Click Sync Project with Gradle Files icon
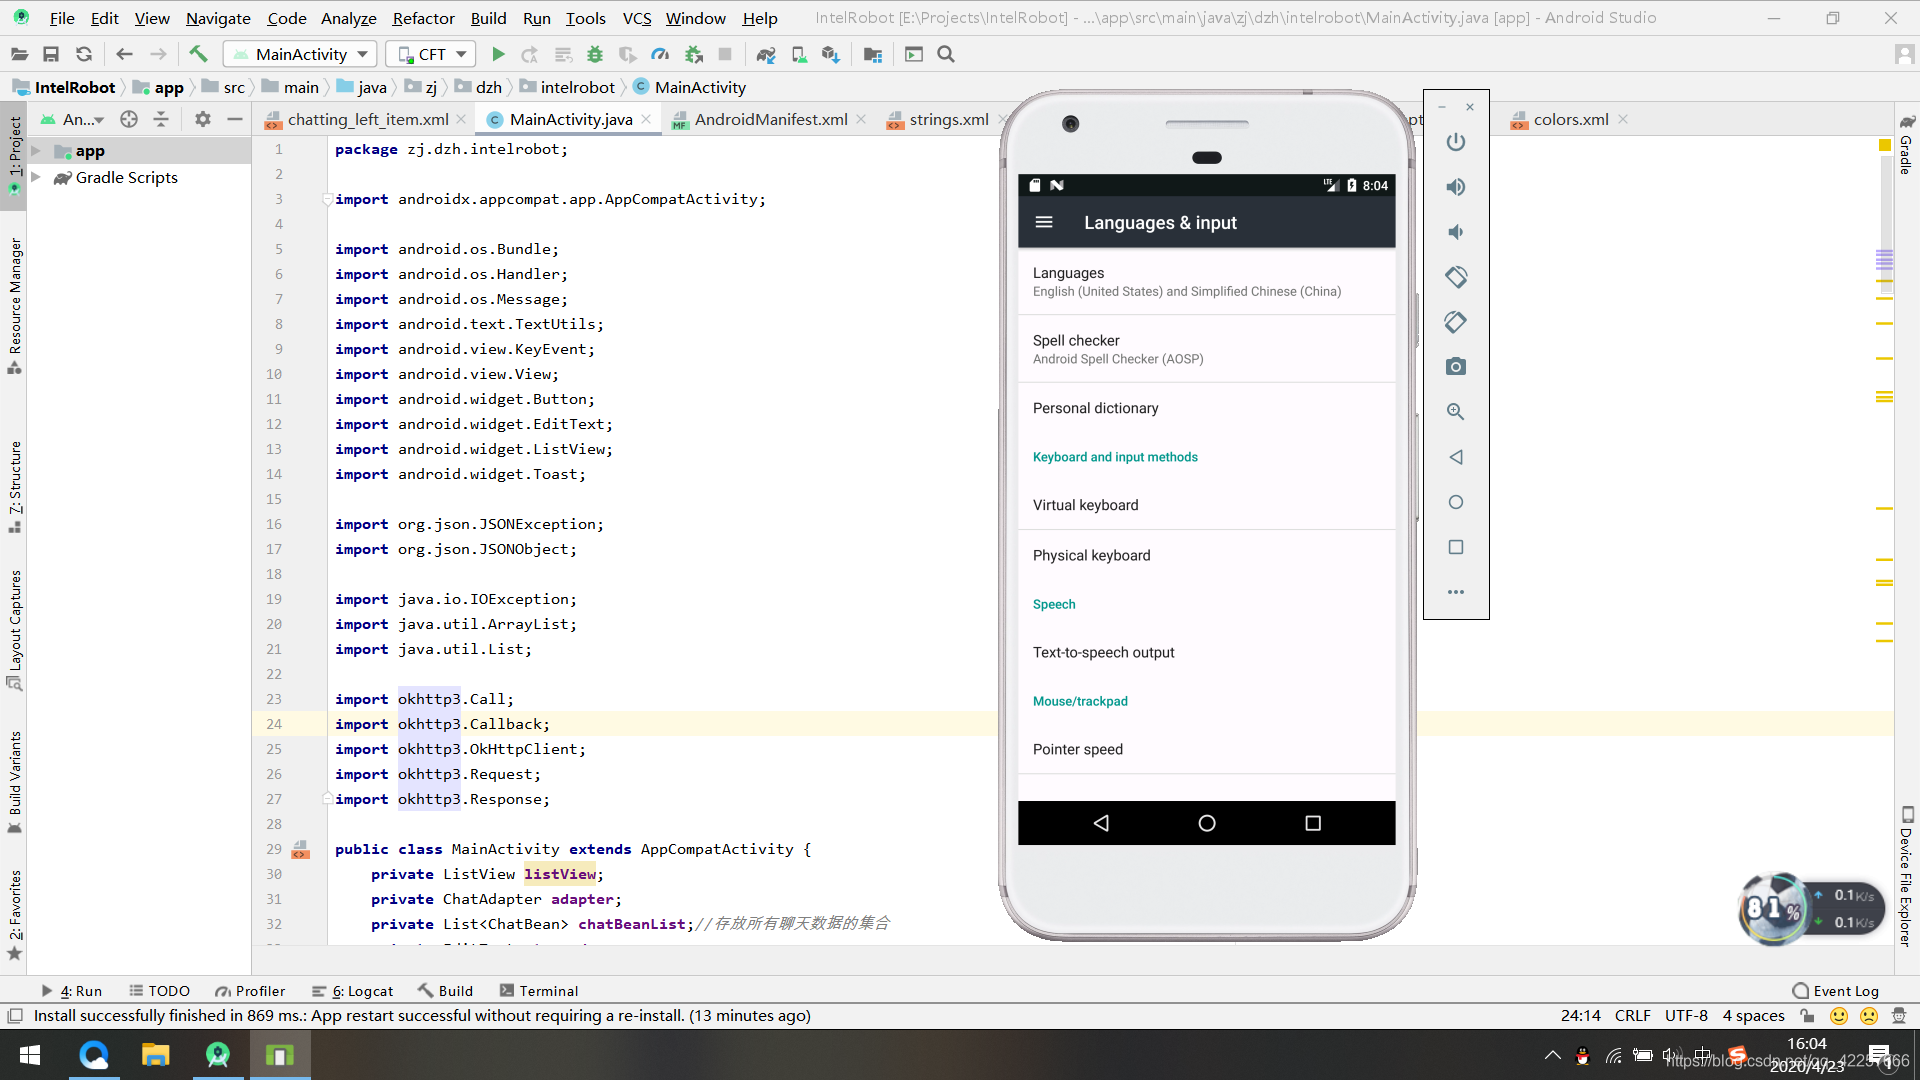The image size is (1920, 1080). [766, 54]
